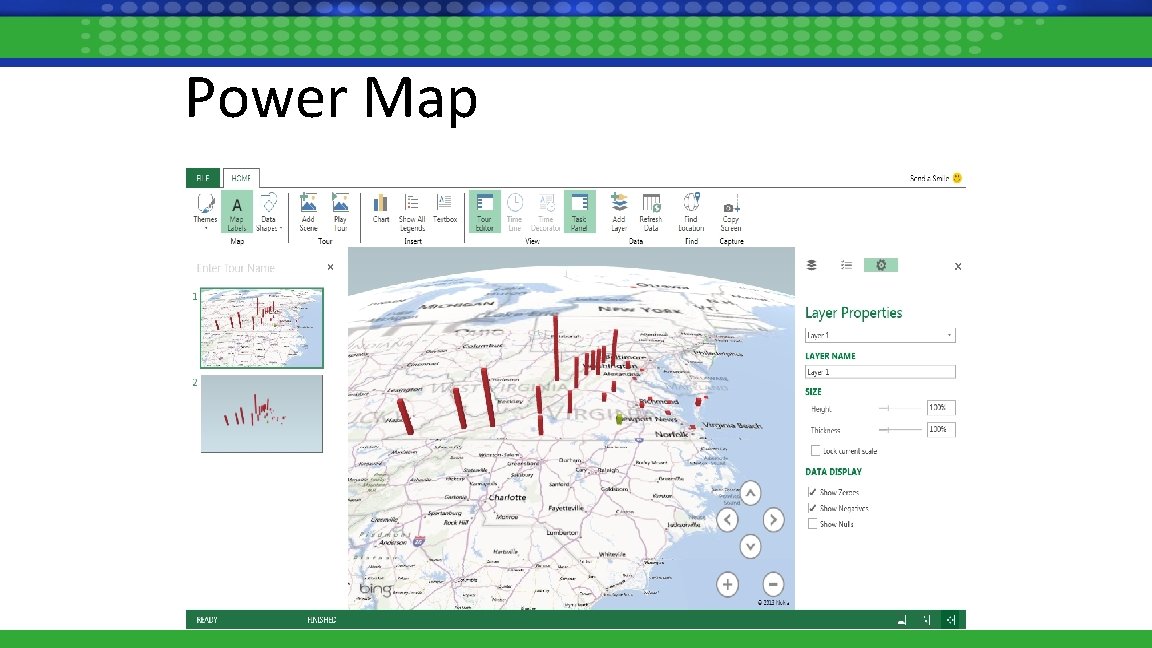Show the Time Line
Image resolution: width=1152 pixels, height=648 pixels.
515,212
